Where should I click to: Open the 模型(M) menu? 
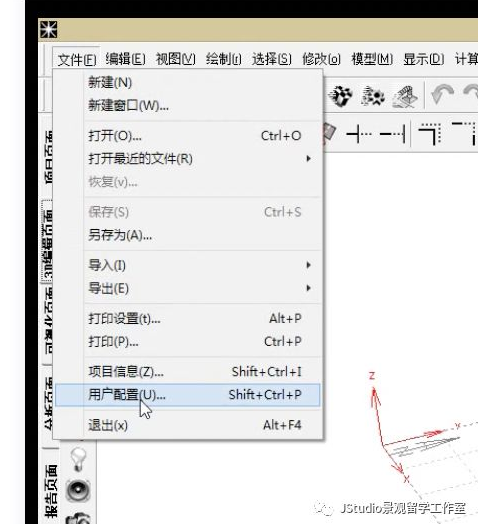coord(372,59)
